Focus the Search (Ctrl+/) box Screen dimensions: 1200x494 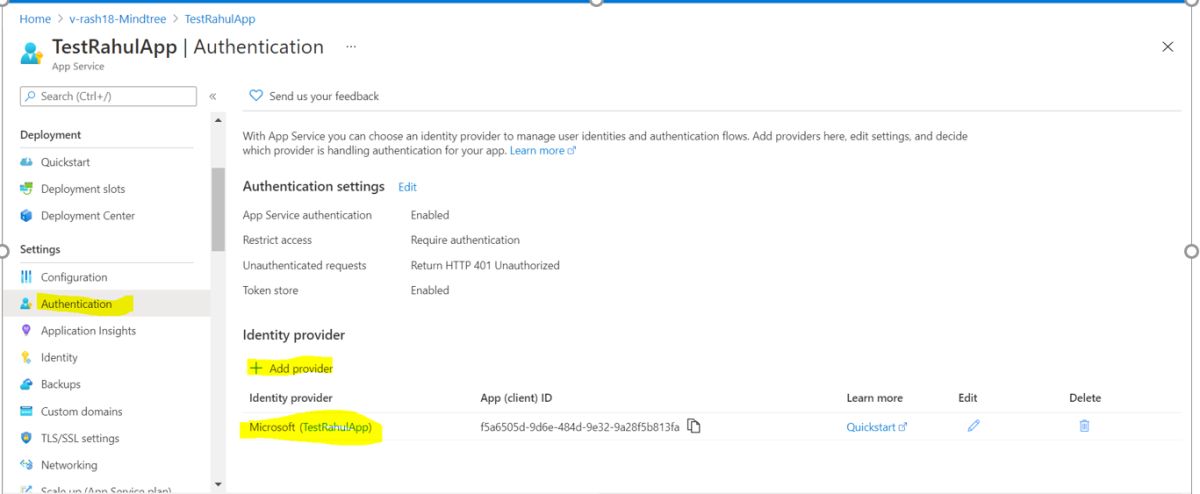[x=108, y=96]
